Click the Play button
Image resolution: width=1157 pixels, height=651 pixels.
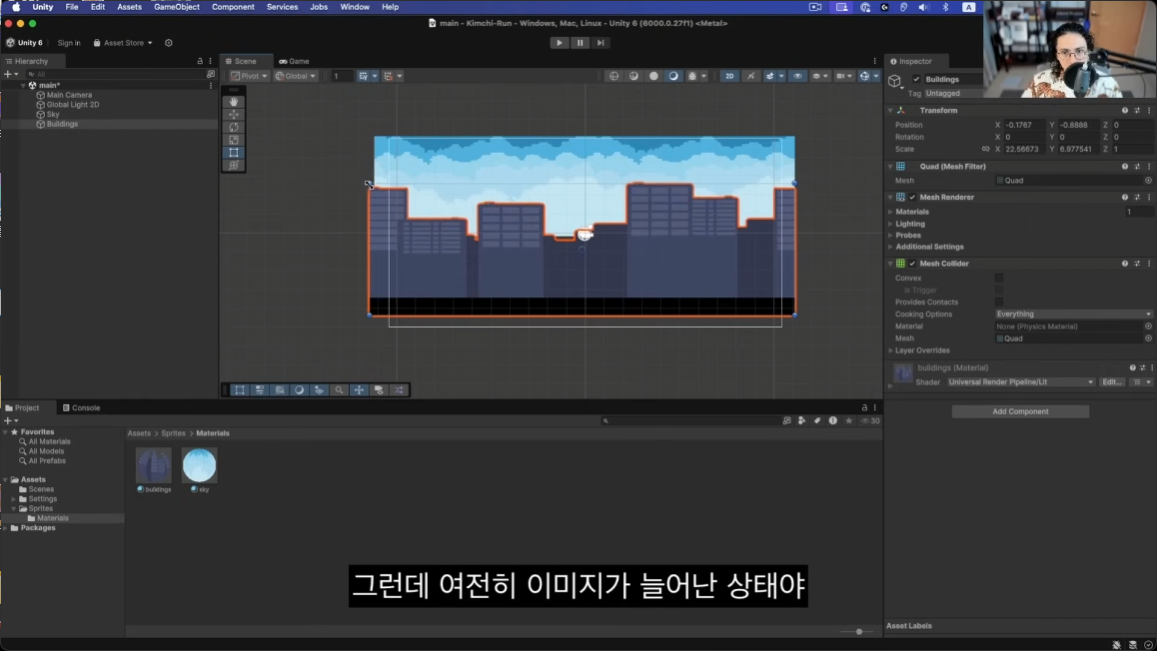tap(559, 43)
